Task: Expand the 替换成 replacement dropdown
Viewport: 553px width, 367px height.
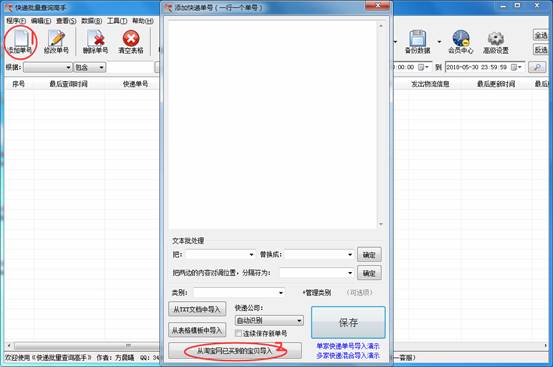Action: (x=350, y=255)
